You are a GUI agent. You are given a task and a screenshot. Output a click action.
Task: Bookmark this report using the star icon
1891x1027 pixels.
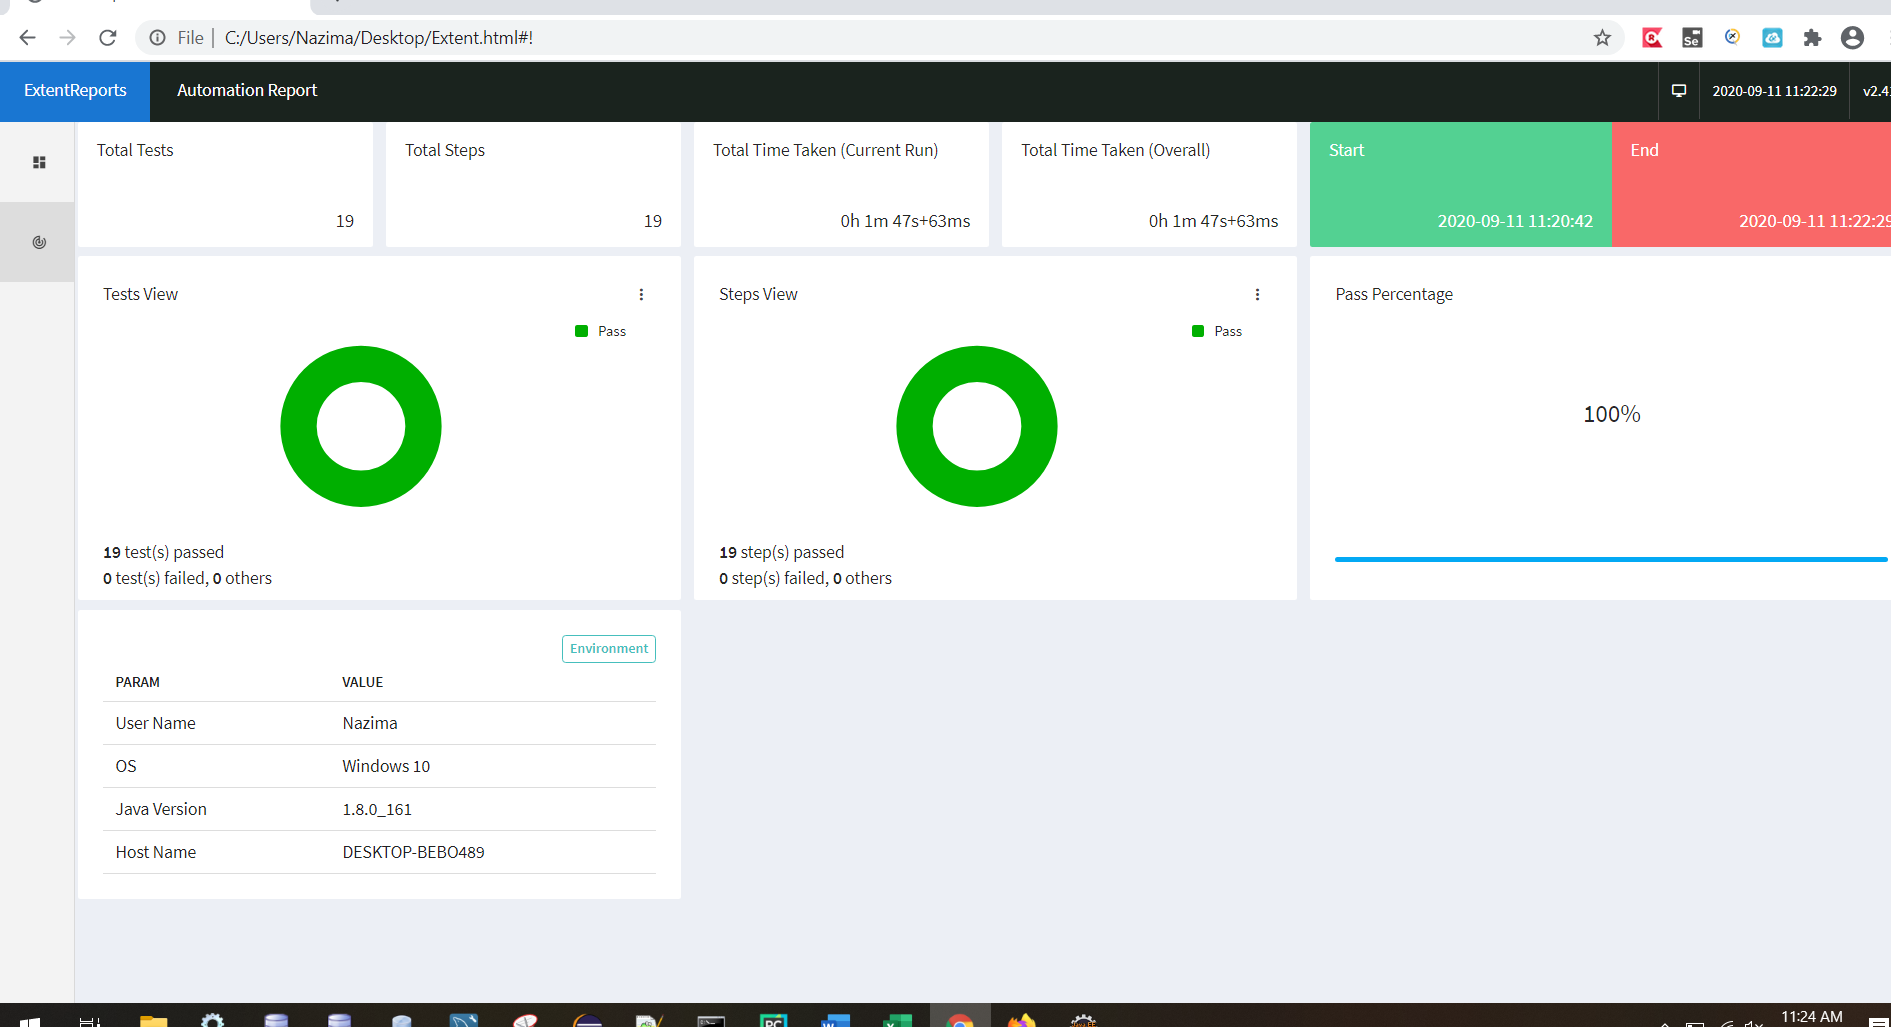tap(1602, 37)
